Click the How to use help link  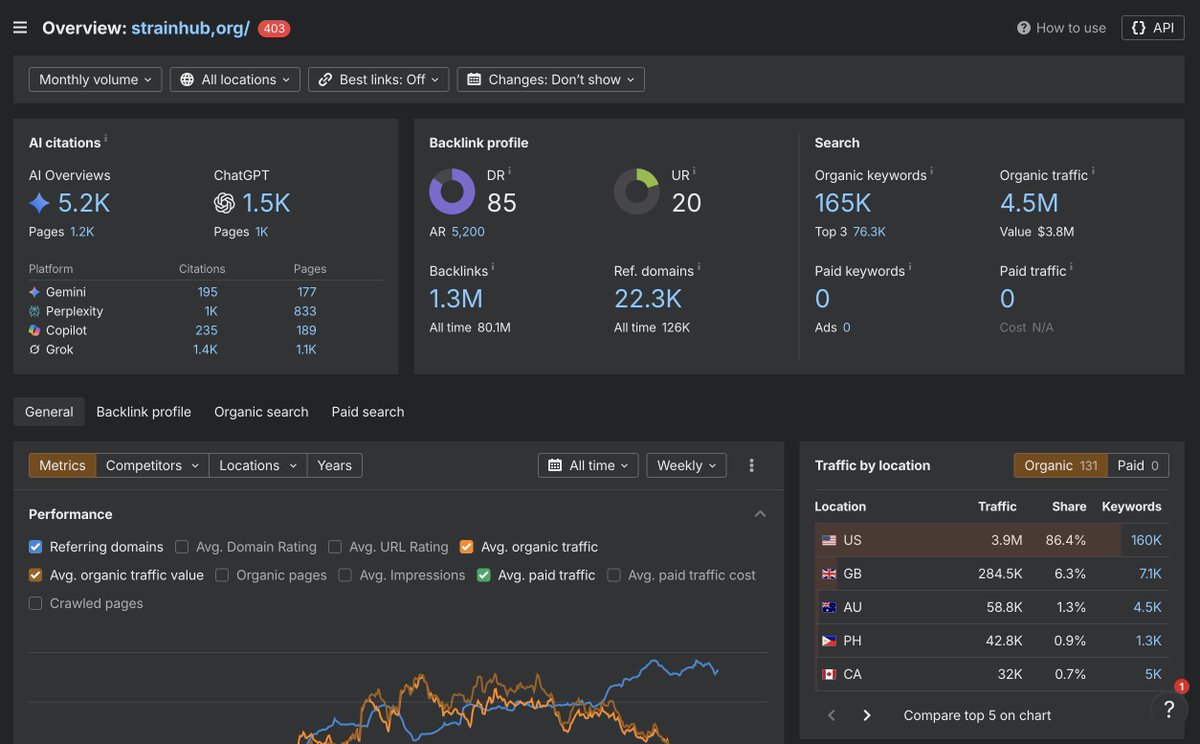pyautogui.click(x=1061, y=28)
